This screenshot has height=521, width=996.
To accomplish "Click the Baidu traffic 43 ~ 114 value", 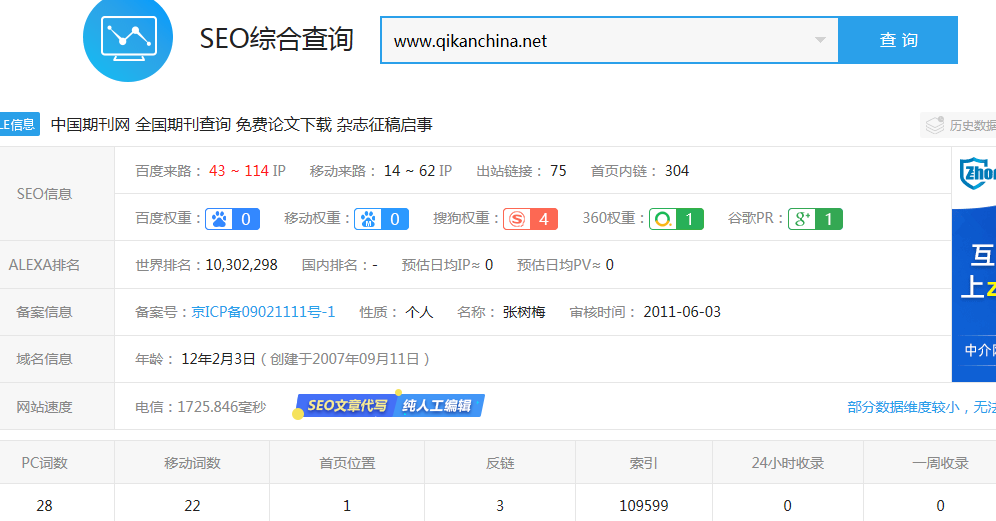I will [239, 171].
